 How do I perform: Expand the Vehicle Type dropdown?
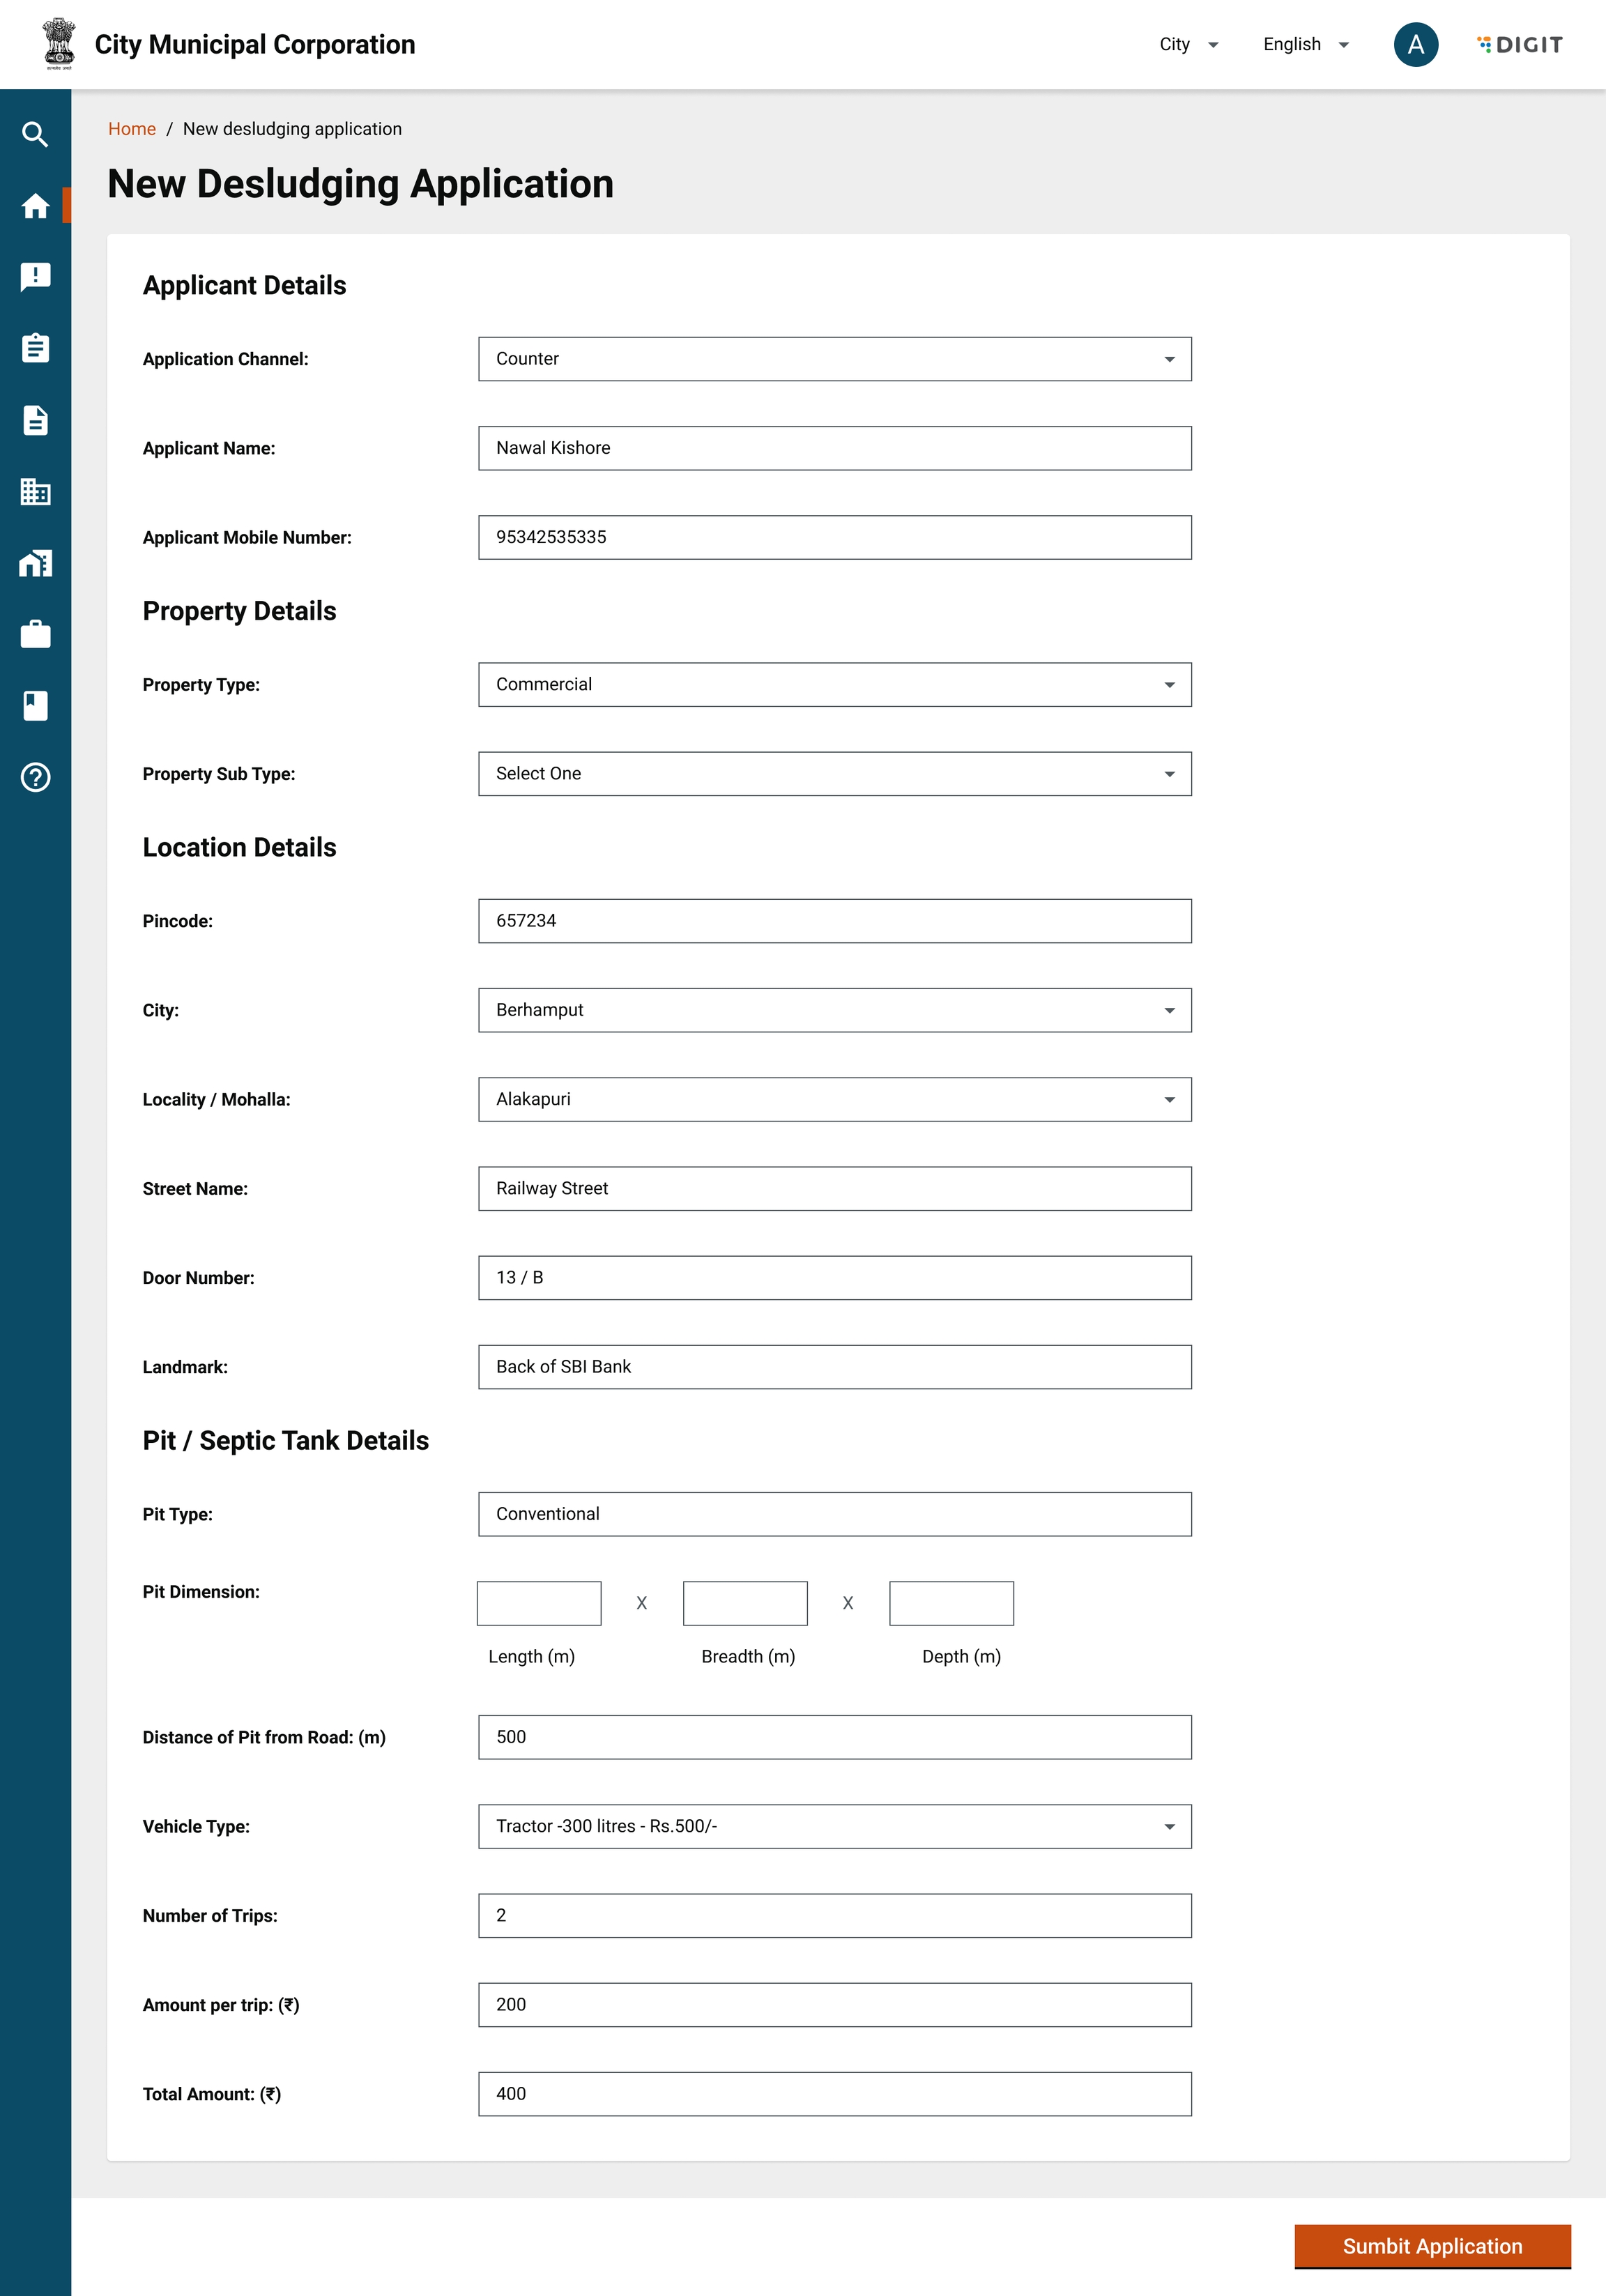click(834, 1826)
